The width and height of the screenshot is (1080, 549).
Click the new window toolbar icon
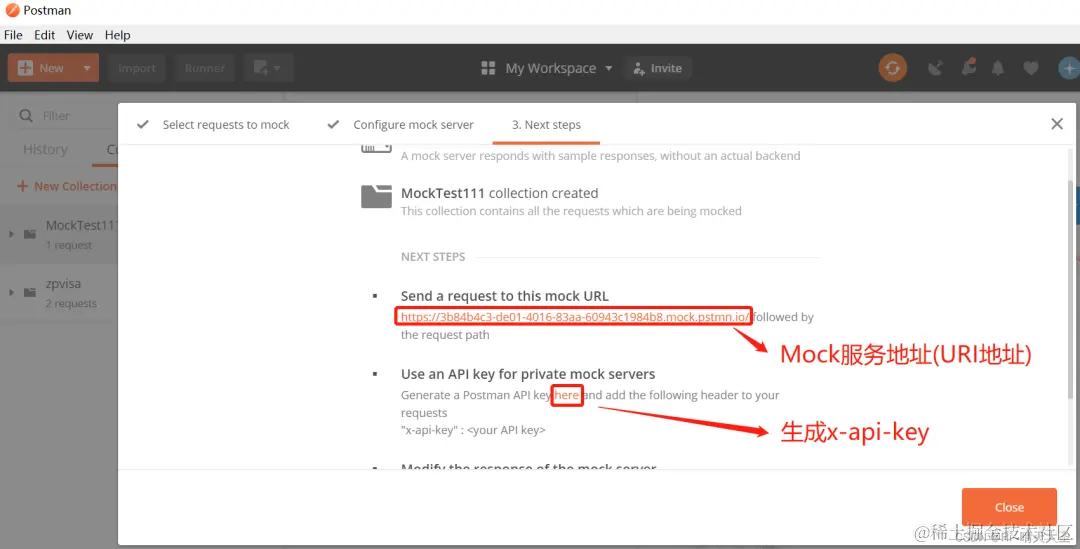260,68
